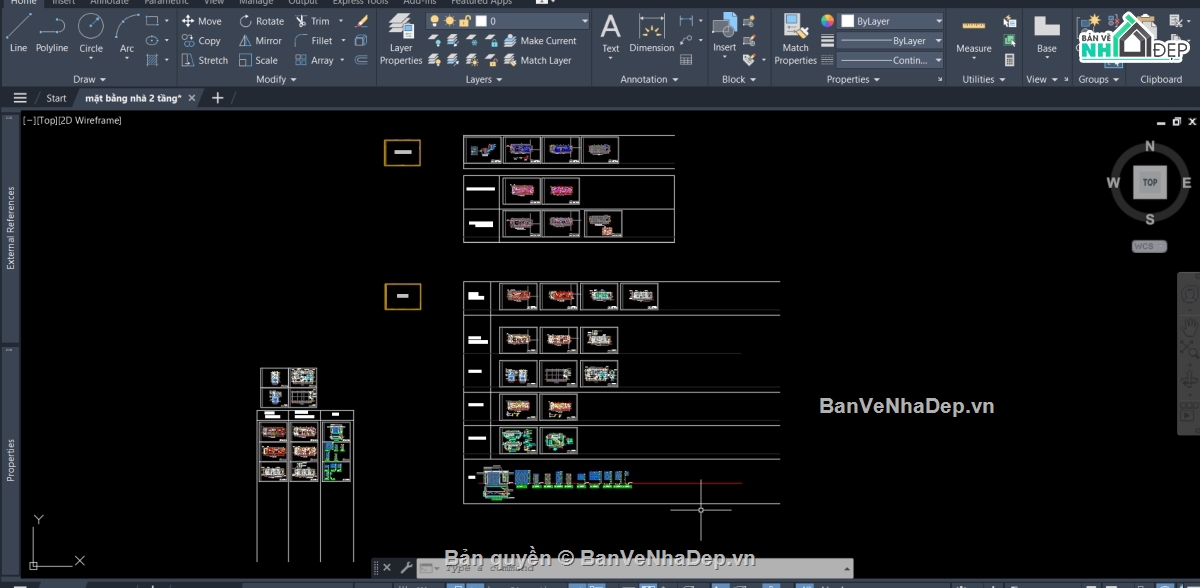Click the Match Properties icon

pos(796,40)
